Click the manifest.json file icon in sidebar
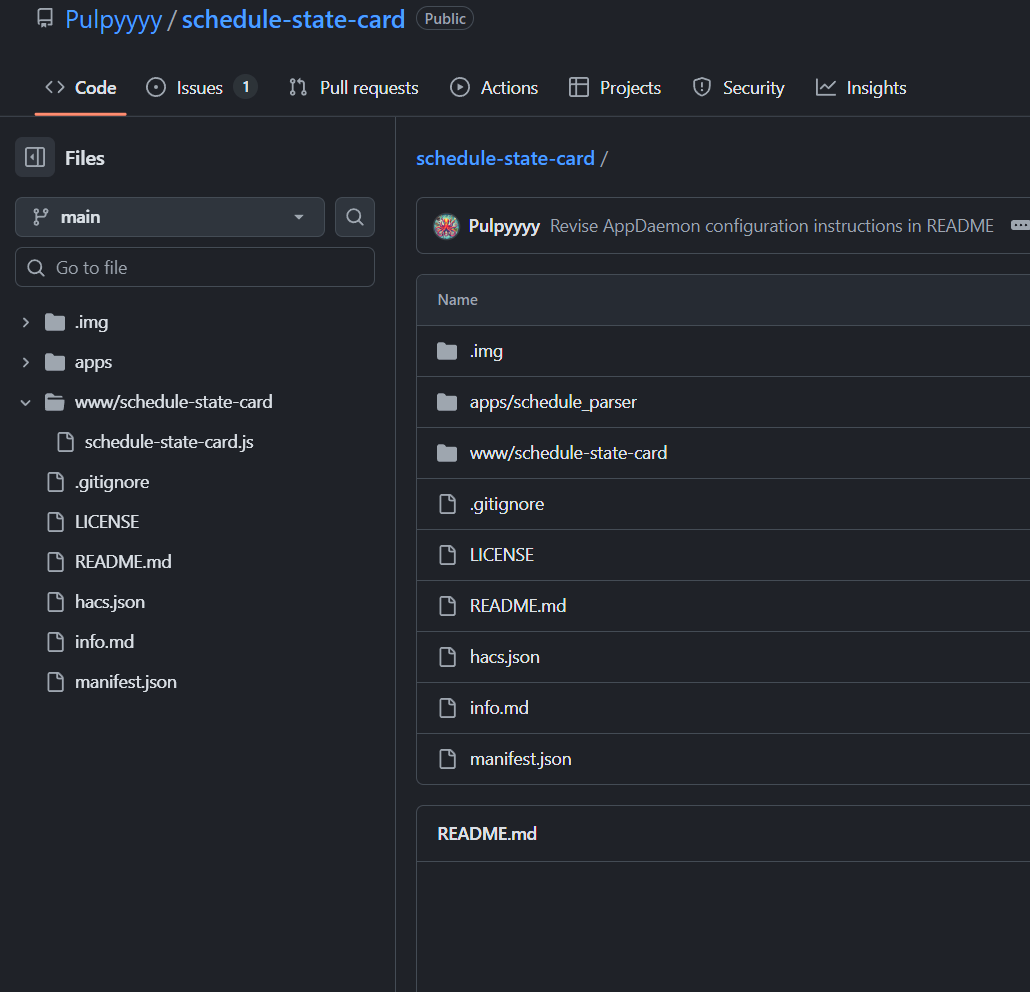 tap(56, 682)
